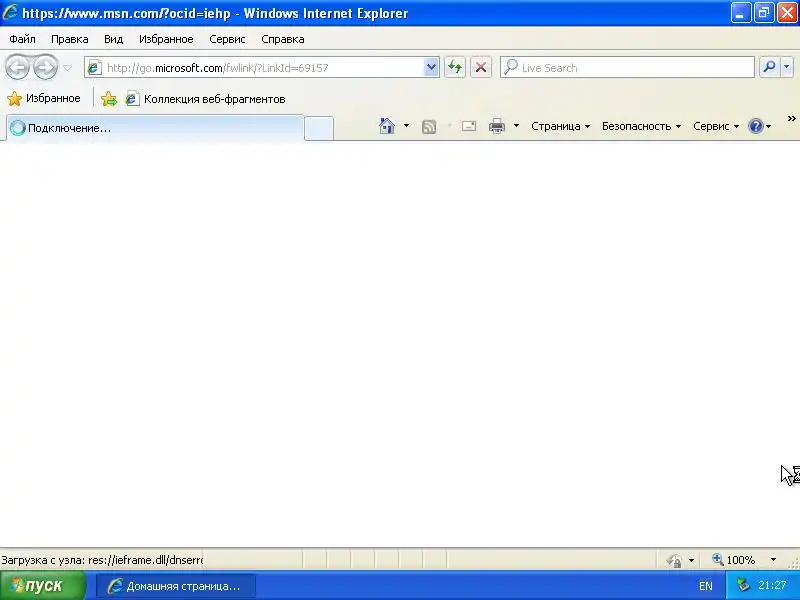
Task: Open Коллекция веб-фрагментов link
Action: (x=205, y=98)
